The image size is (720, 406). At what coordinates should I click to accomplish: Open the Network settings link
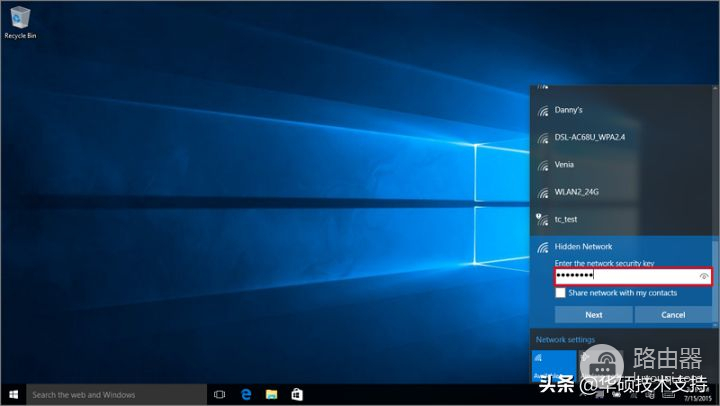pyautogui.click(x=565, y=339)
